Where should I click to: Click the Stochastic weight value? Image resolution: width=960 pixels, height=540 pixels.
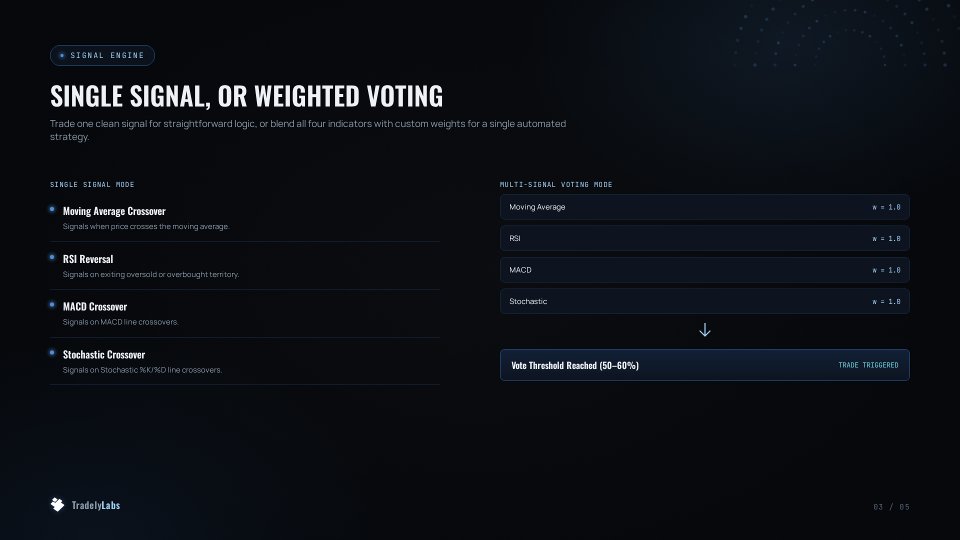click(x=887, y=302)
